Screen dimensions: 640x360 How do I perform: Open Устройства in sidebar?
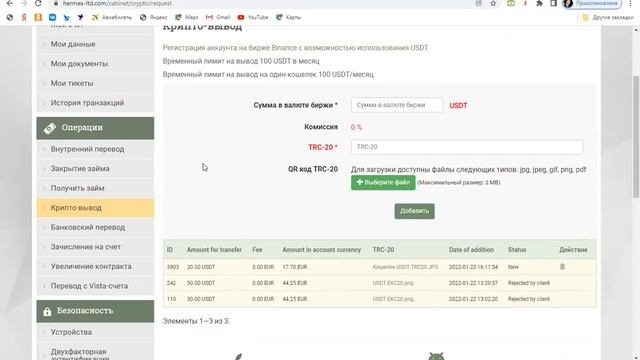point(96,332)
